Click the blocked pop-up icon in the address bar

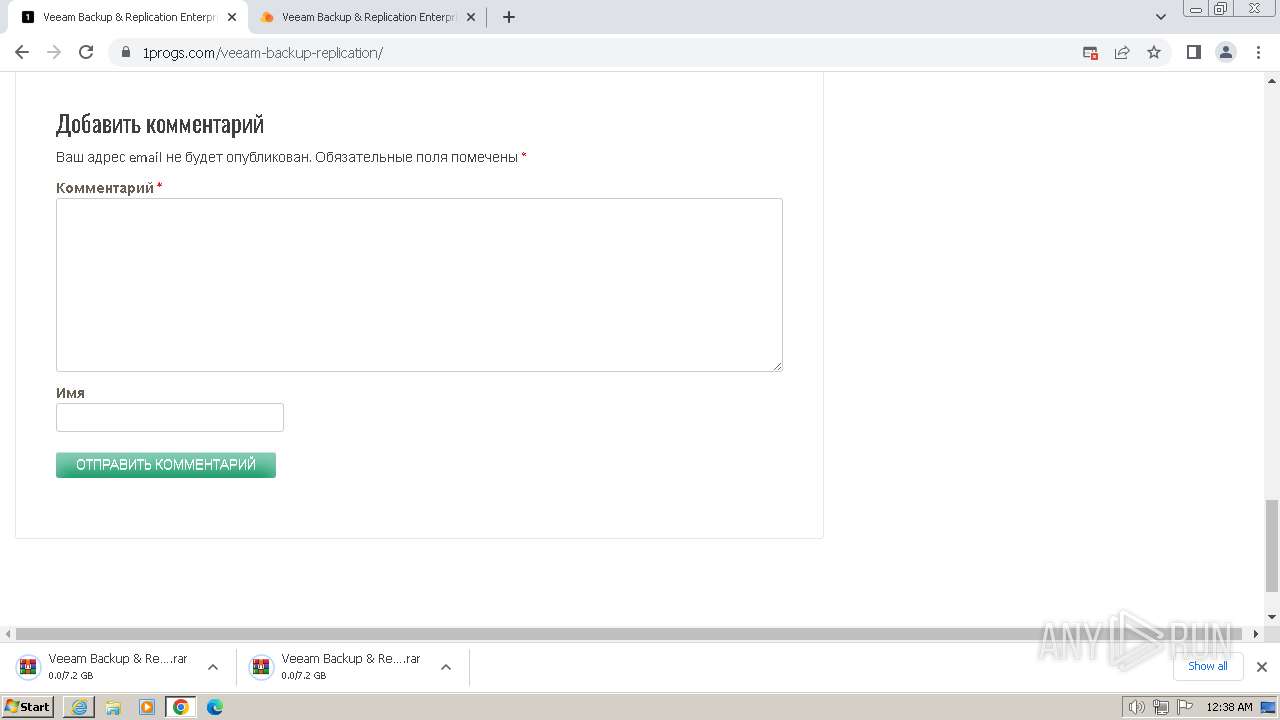[x=1091, y=53]
